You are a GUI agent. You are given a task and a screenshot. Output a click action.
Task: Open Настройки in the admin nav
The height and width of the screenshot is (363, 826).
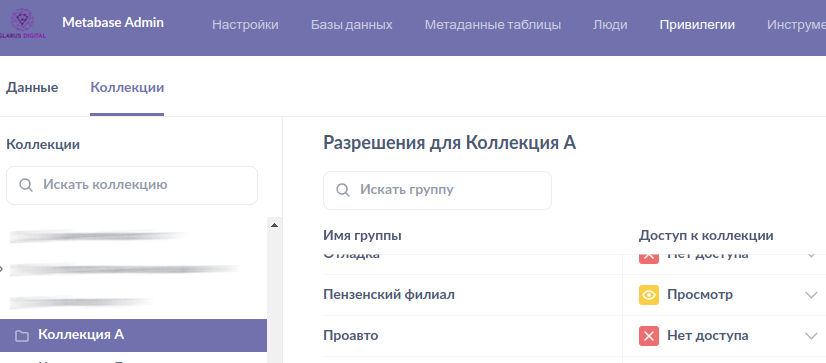pos(245,25)
